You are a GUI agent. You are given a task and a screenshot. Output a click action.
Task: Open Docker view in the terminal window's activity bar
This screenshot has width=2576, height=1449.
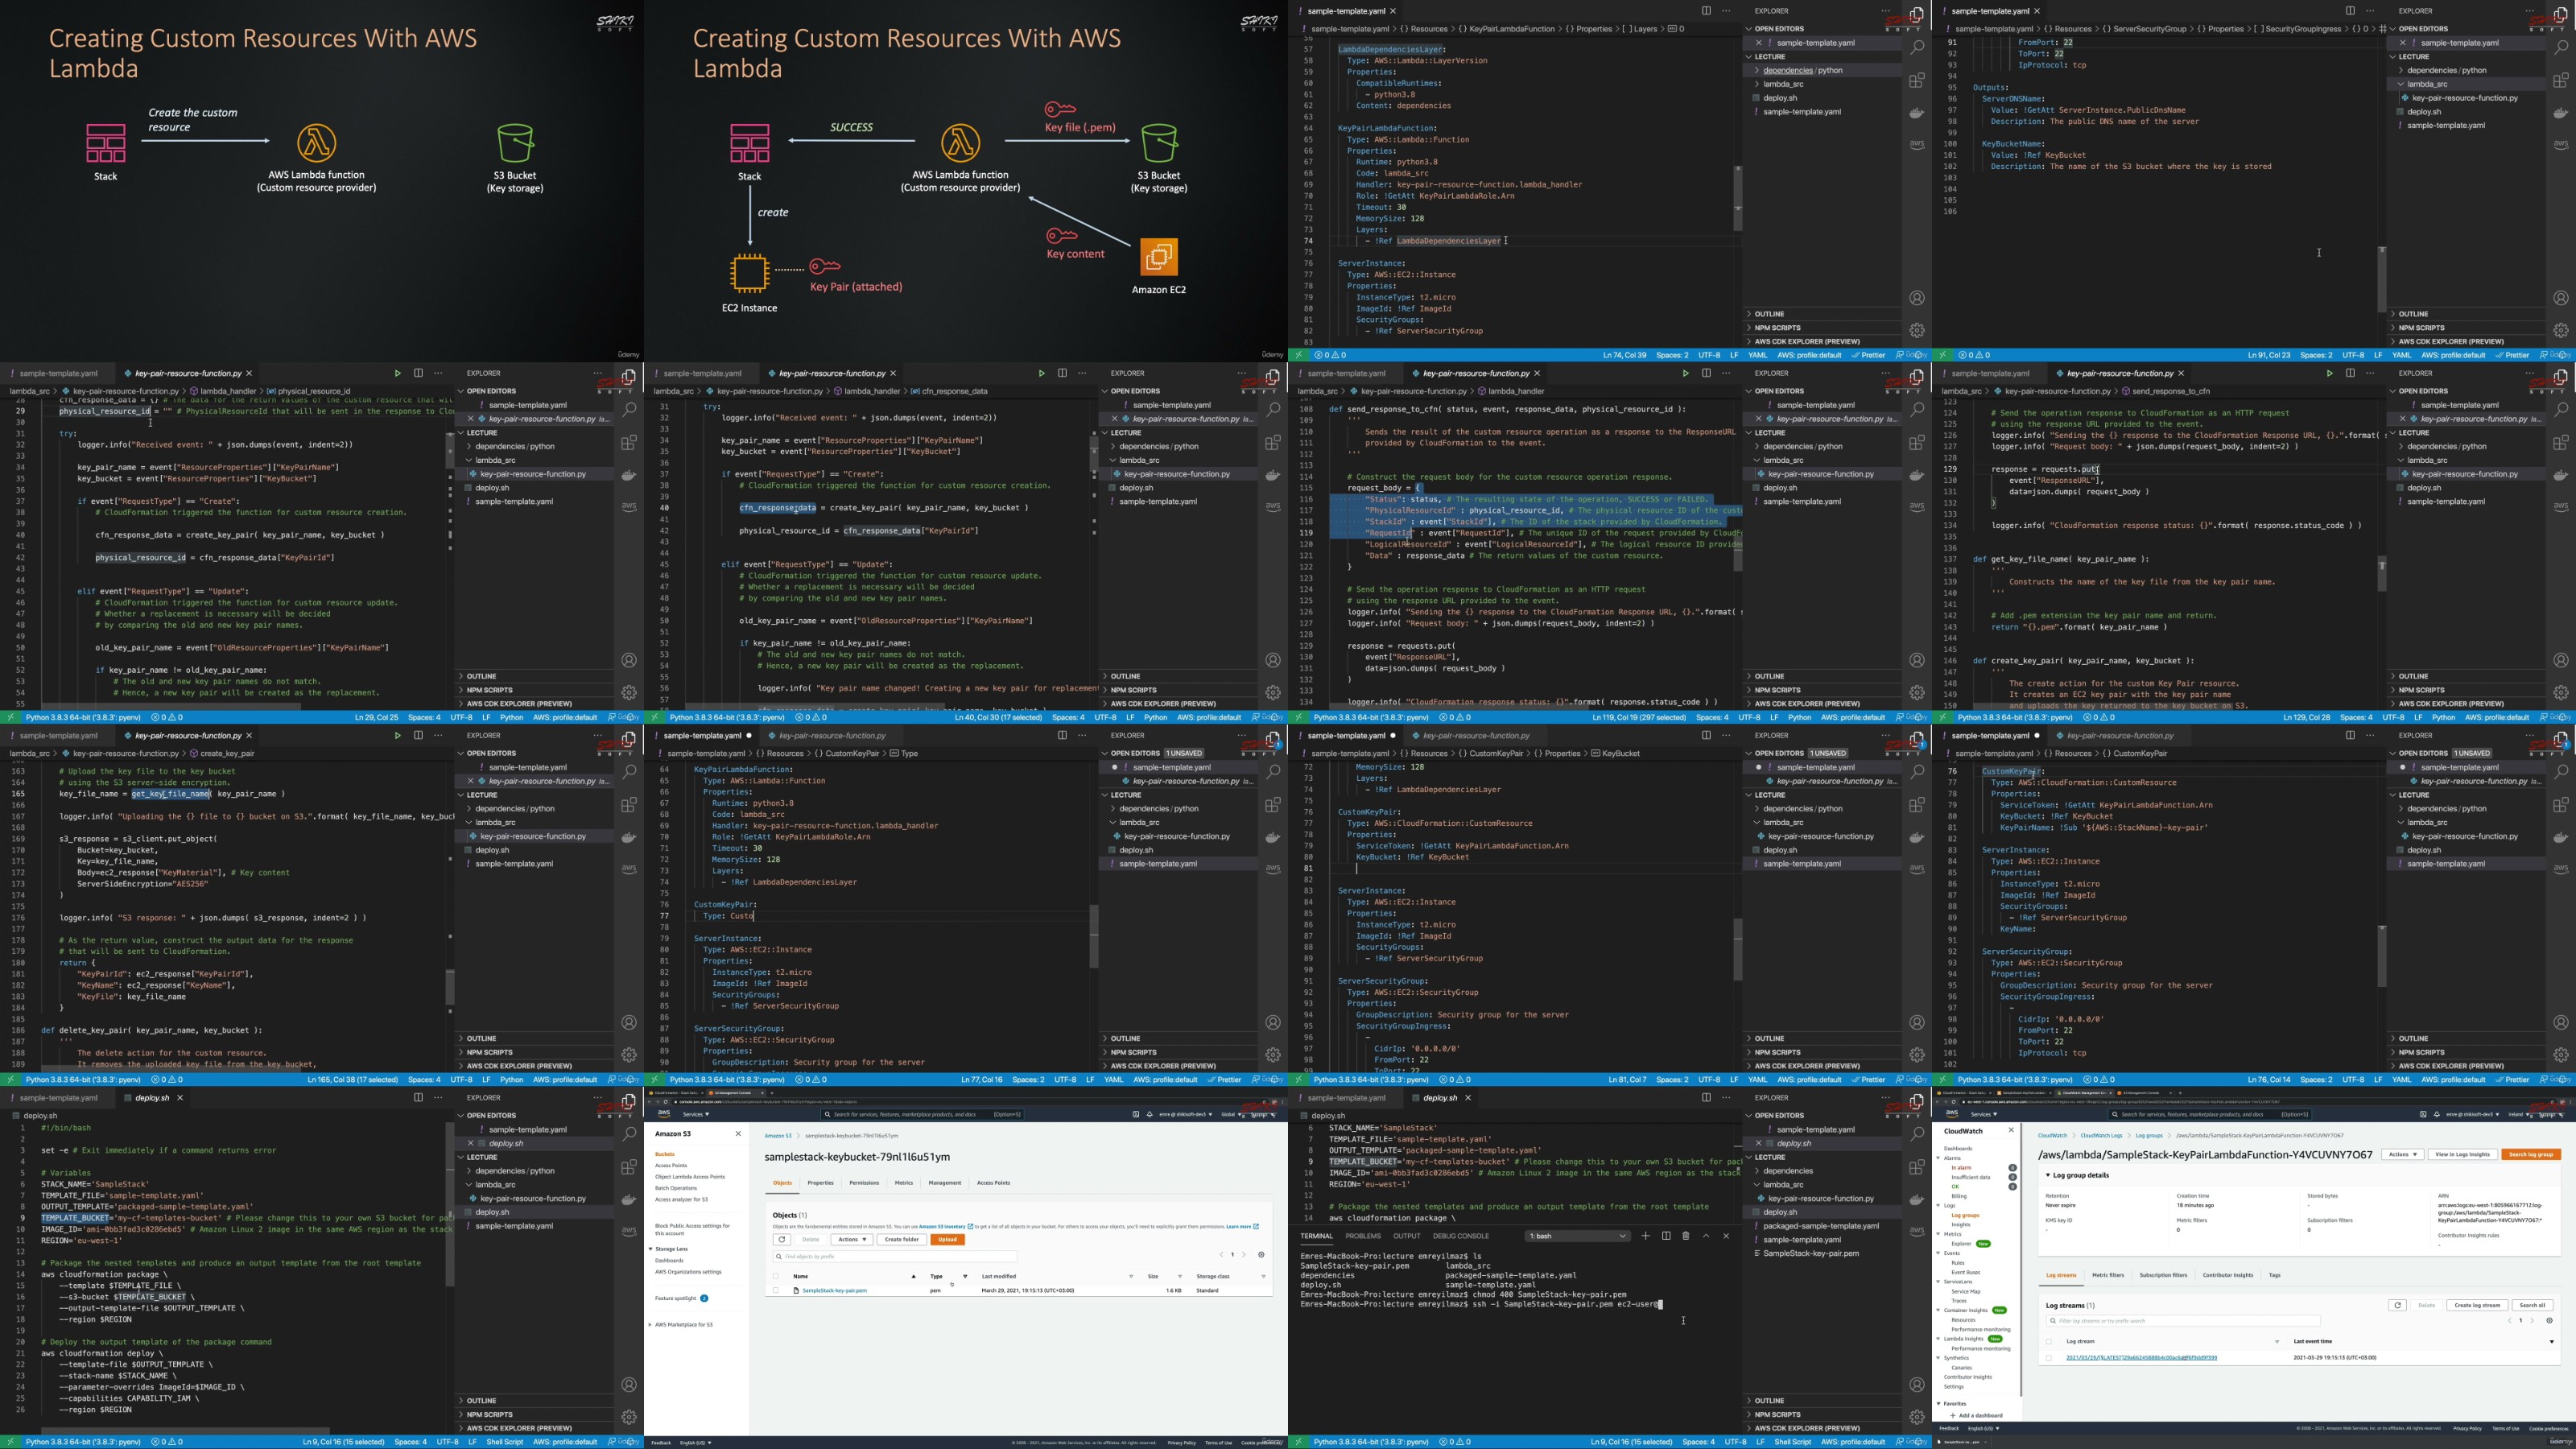click(1916, 1200)
